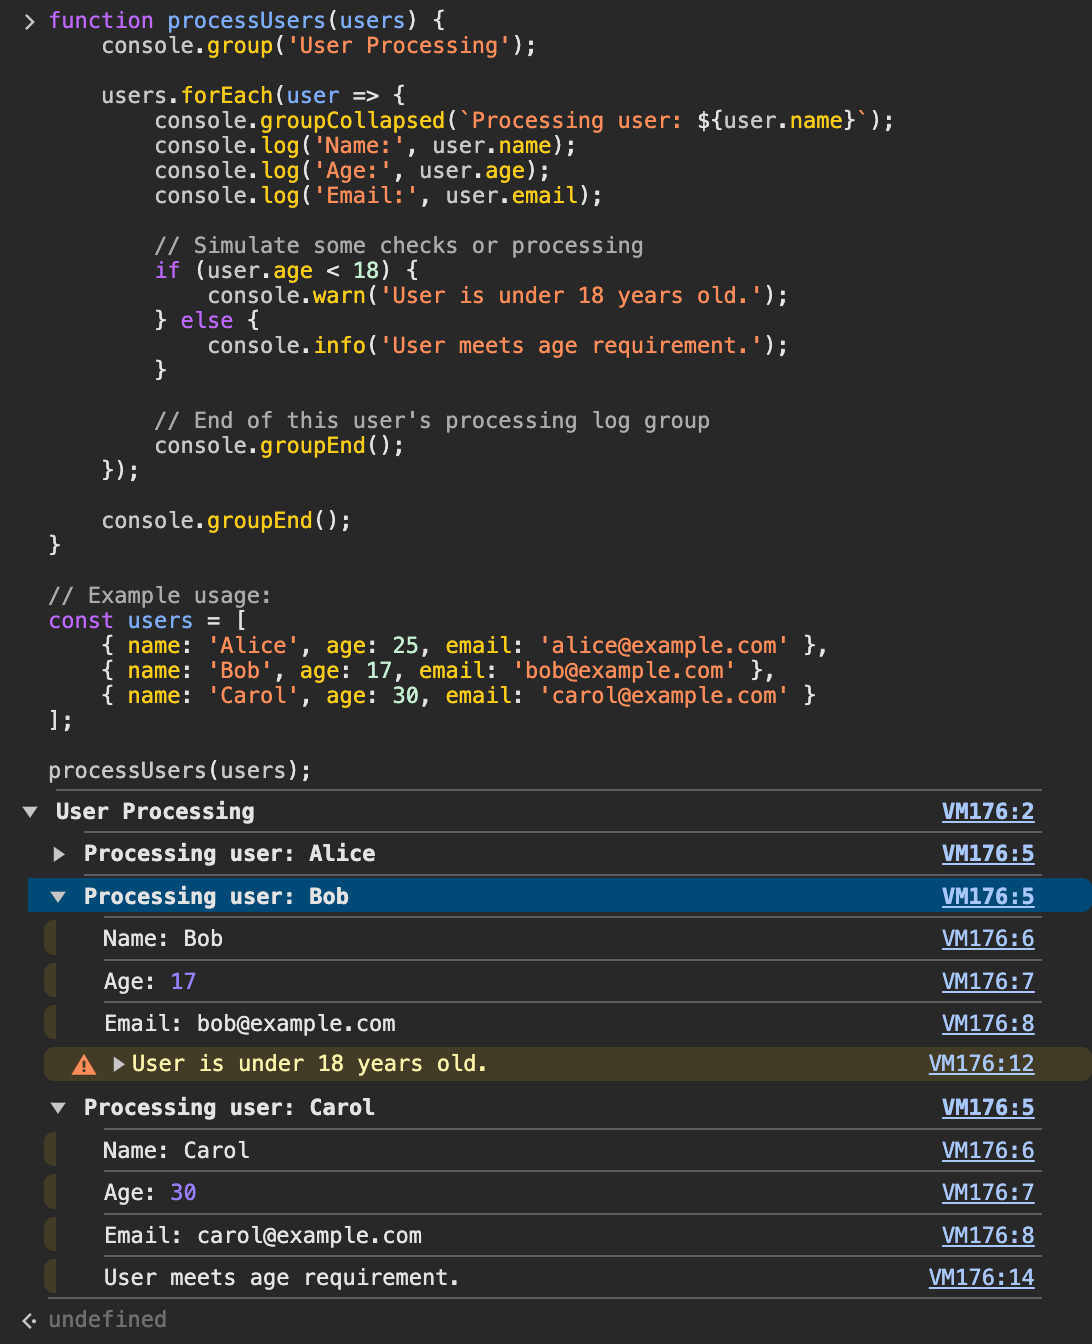The height and width of the screenshot is (1344, 1092).
Task: Collapse the User Processing group
Action: coord(30,812)
